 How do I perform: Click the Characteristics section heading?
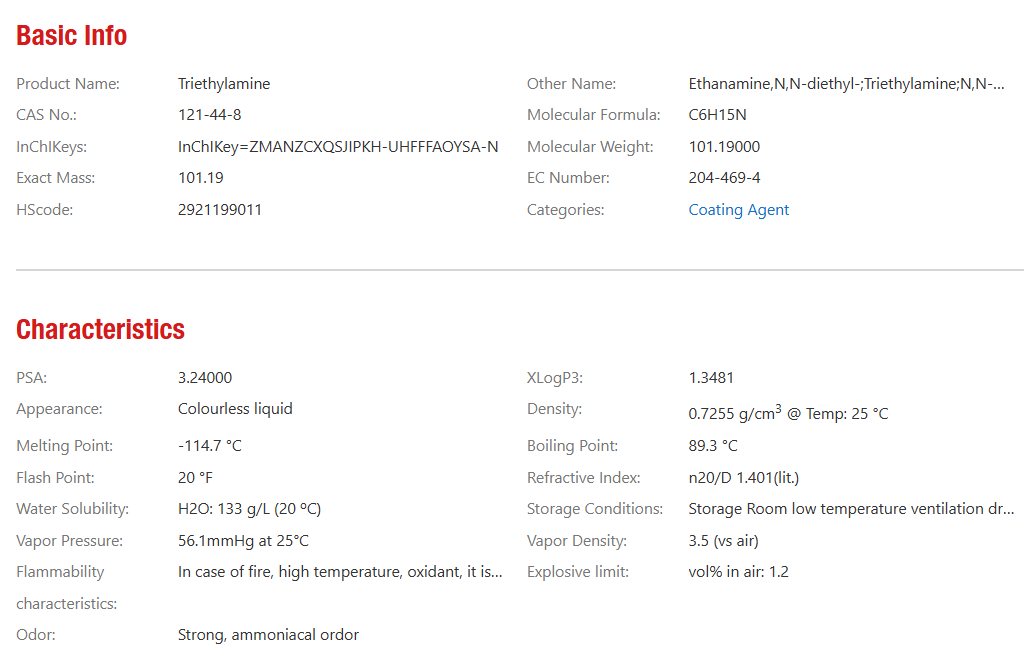[x=100, y=330]
